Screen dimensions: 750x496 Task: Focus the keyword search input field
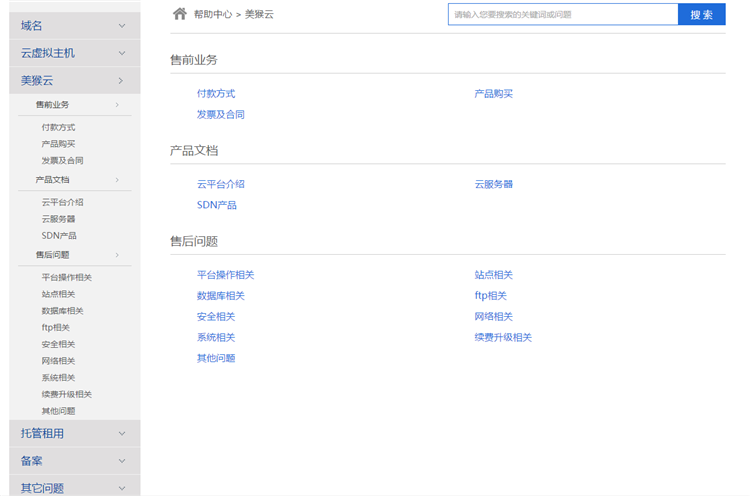pyautogui.click(x=562, y=15)
